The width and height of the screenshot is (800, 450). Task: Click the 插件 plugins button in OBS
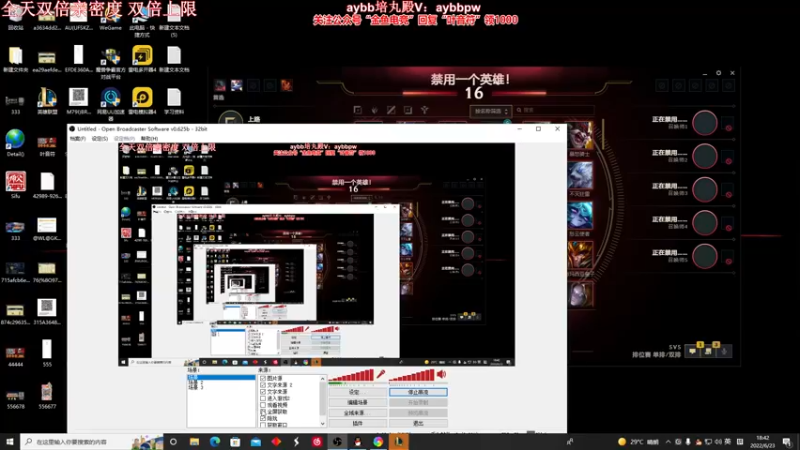[x=357, y=423]
